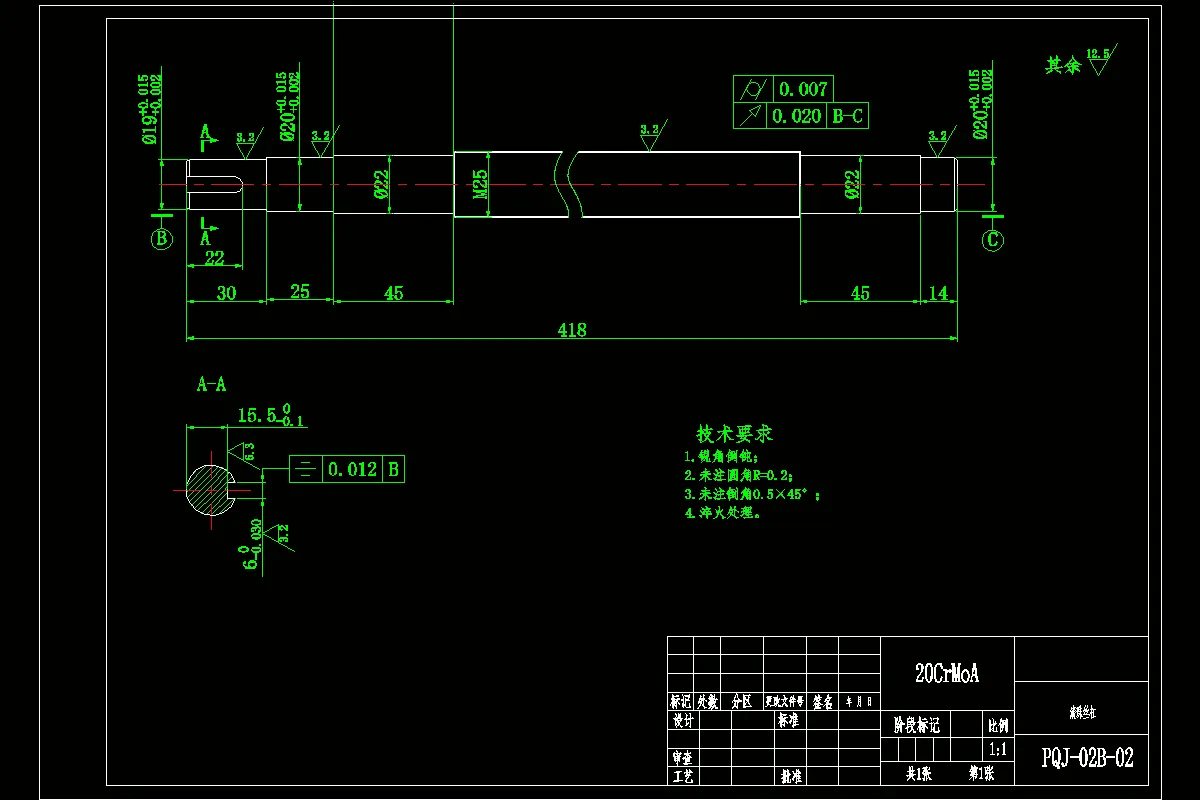Click the symmetry symbol beside 0.012
The image size is (1200, 800).
306,468
